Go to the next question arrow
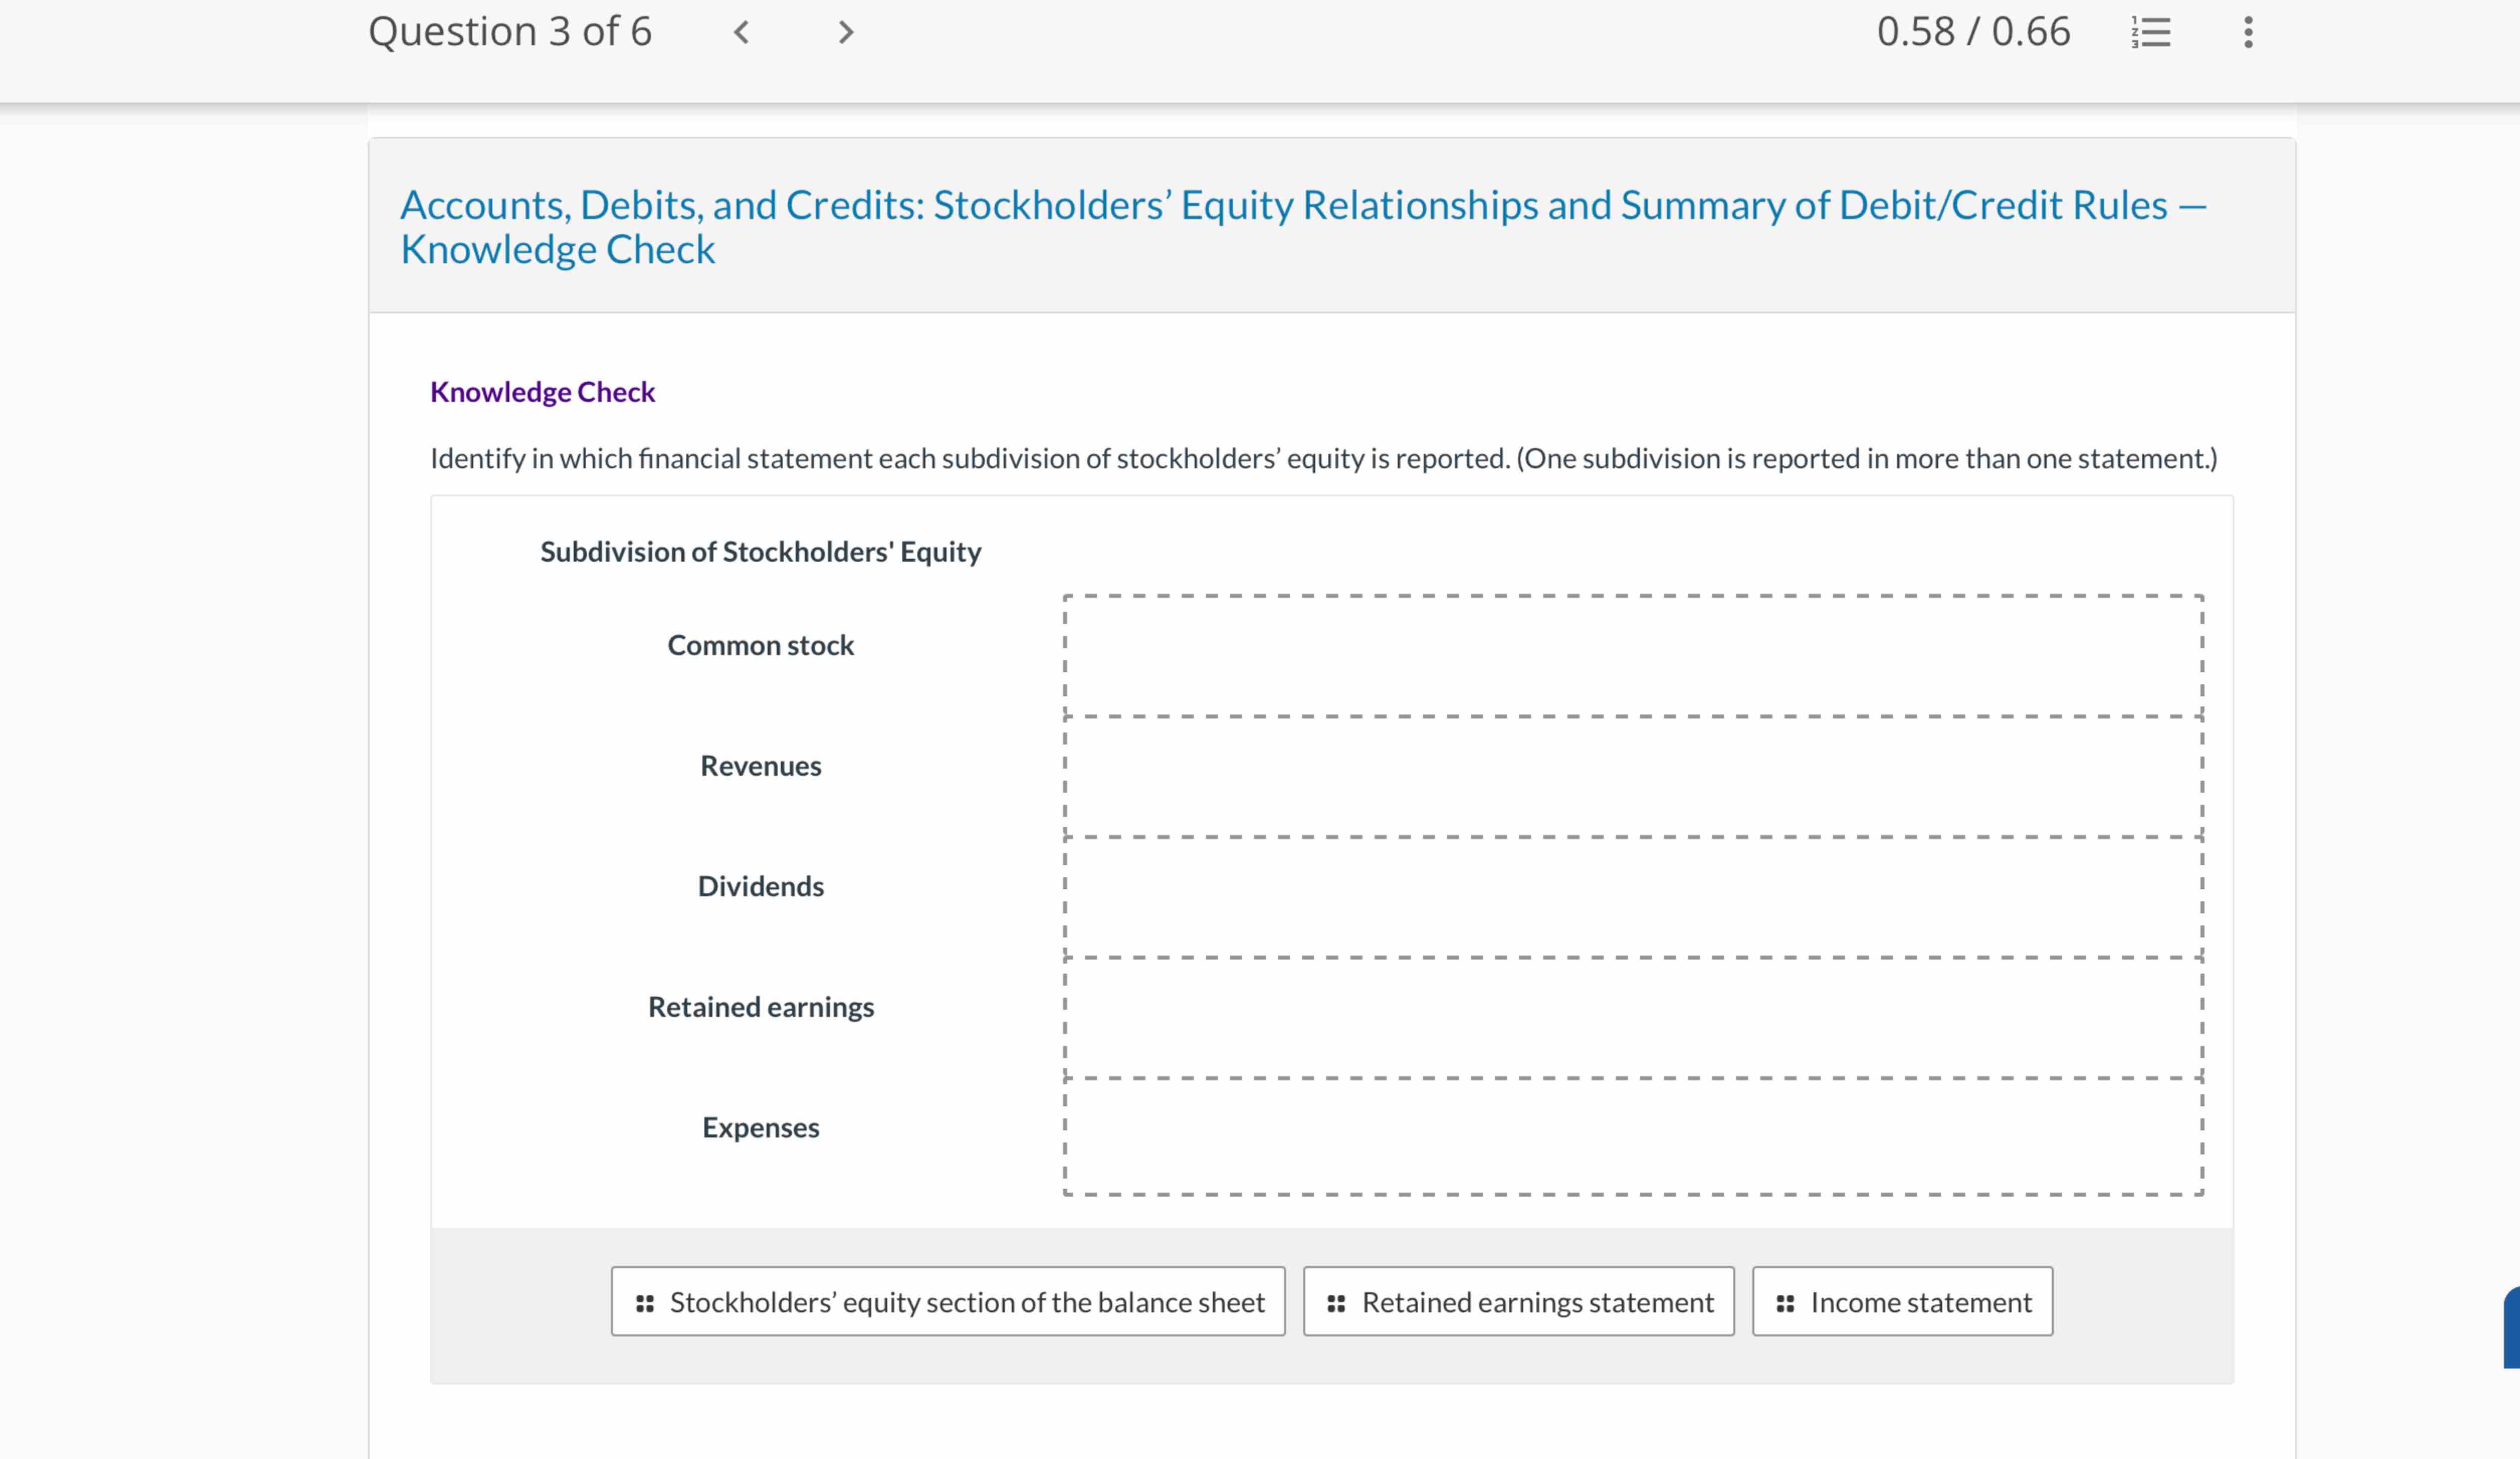Image resolution: width=2520 pixels, height=1459 pixels. click(x=846, y=32)
